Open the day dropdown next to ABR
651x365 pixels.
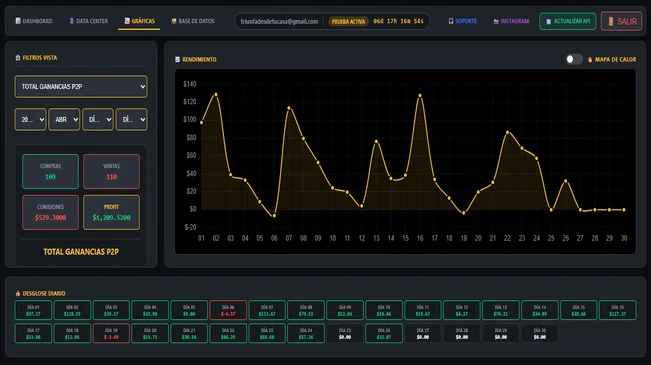click(x=98, y=120)
